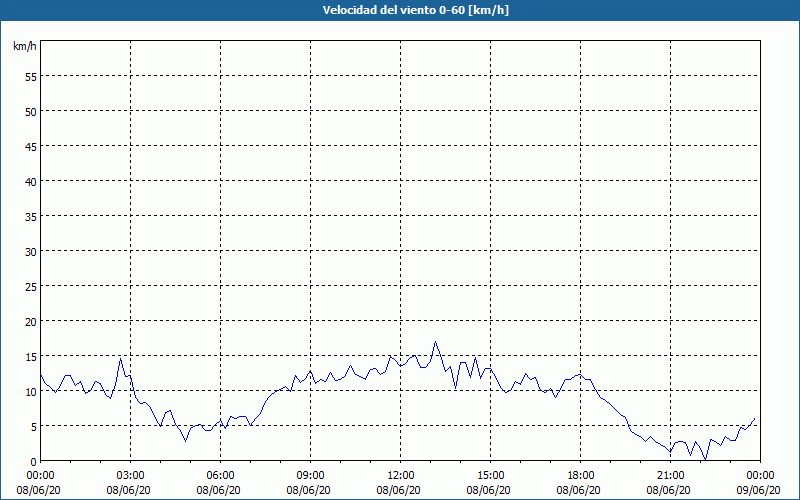Viewport: 800px width, 500px height.
Task: Select the 12:00 time label
Action: coord(400,475)
